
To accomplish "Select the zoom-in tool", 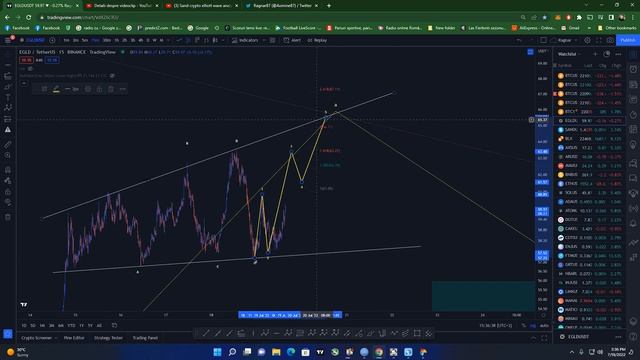I will click(8, 155).
